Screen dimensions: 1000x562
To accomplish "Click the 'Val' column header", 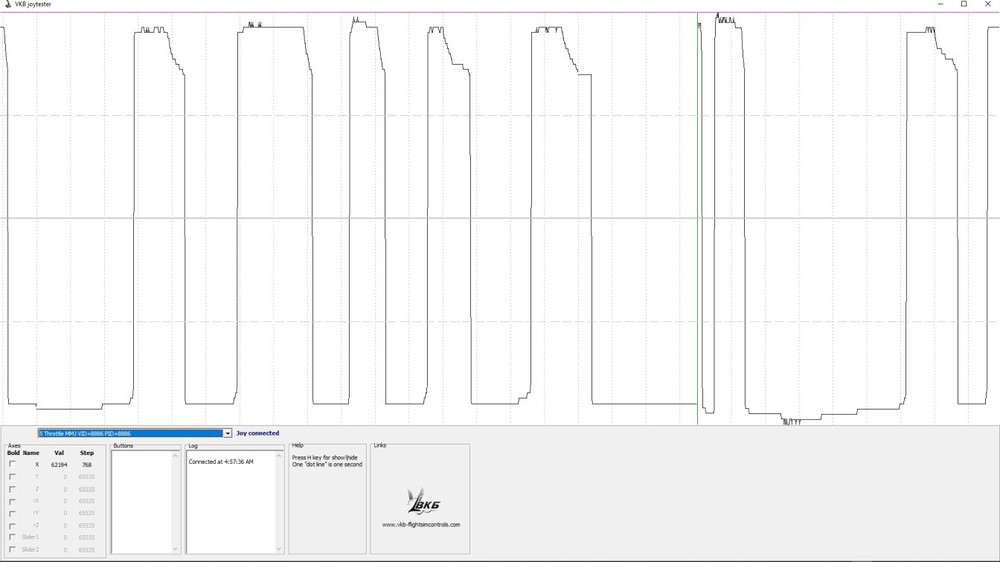I will pyautogui.click(x=59, y=453).
